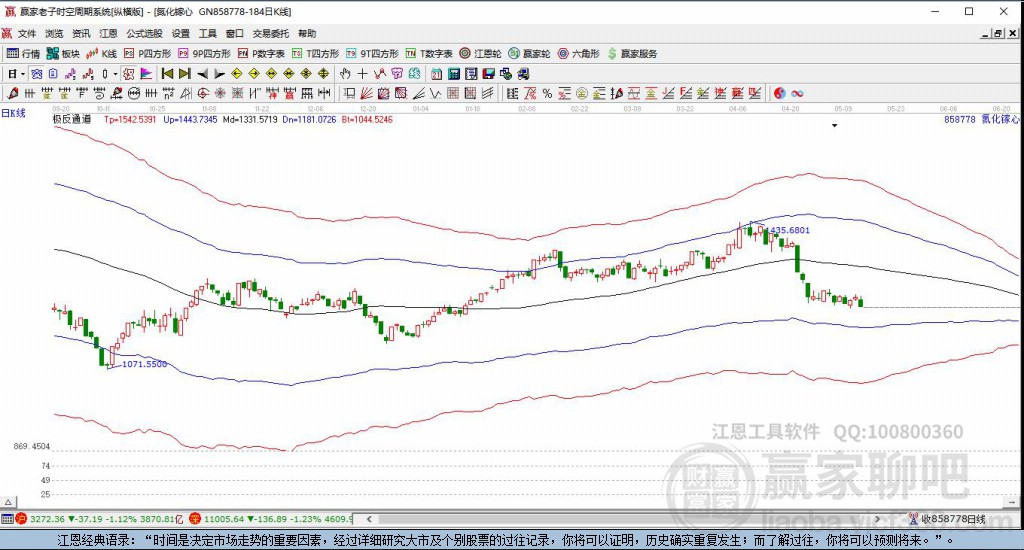The width and height of the screenshot is (1024, 550).
Task: Open 赢家服务 with green dollar icon
Action: pos(632,54)
